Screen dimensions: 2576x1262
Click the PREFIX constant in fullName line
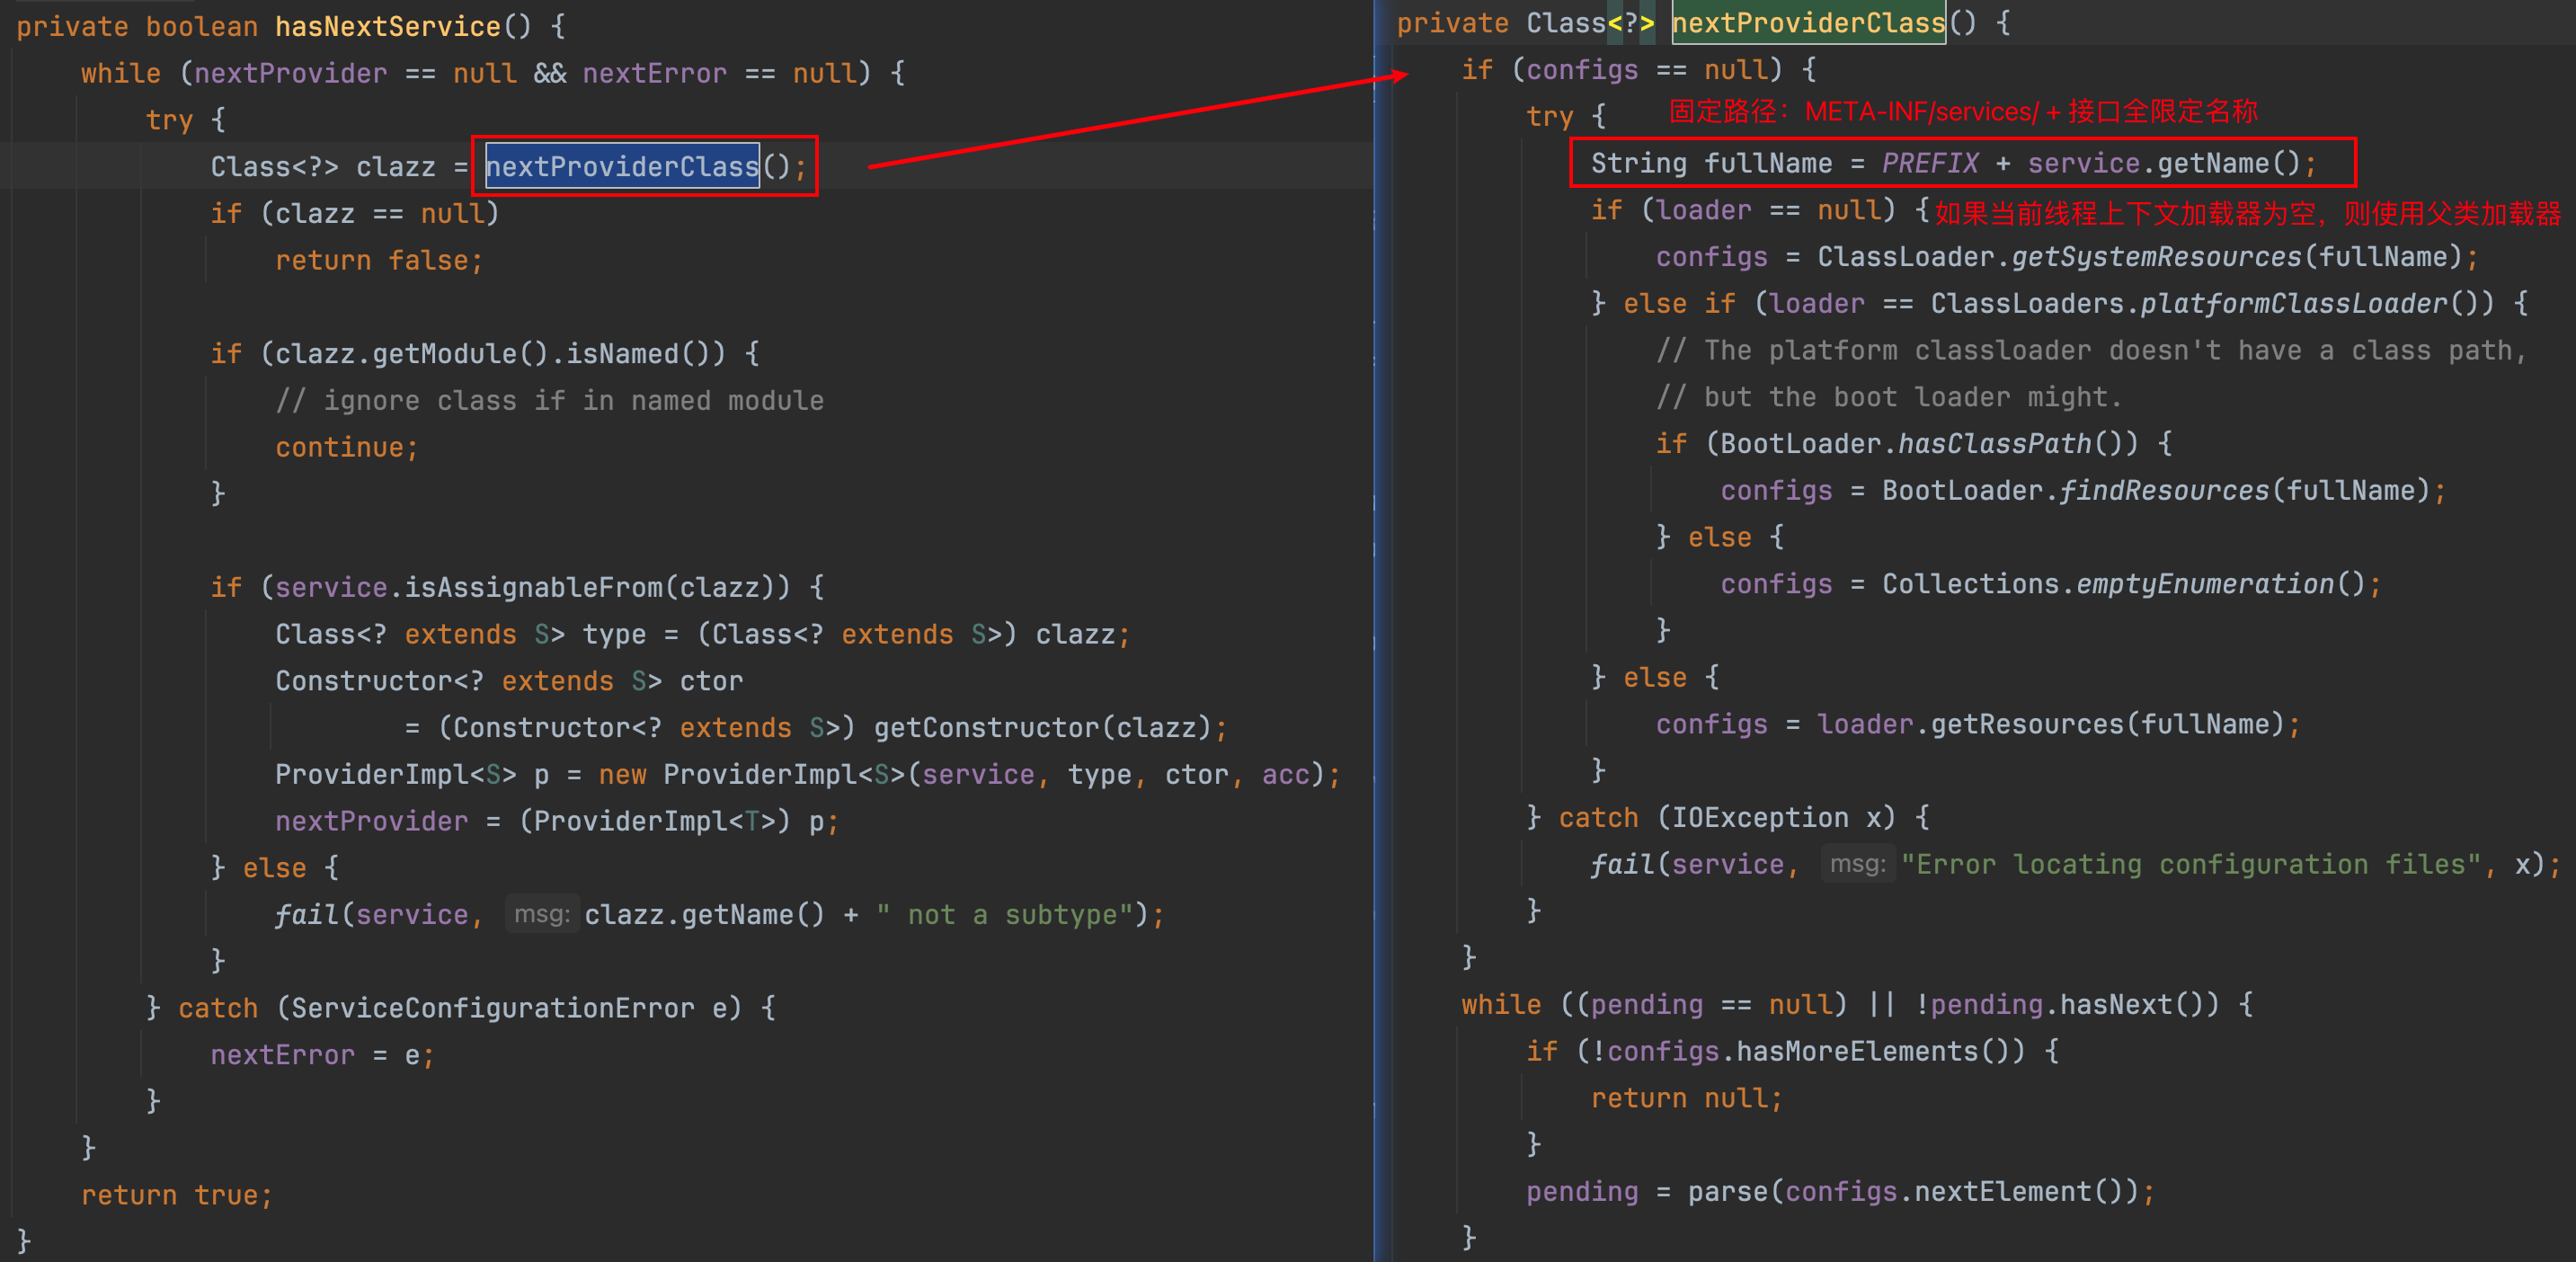coord(1929,163)
